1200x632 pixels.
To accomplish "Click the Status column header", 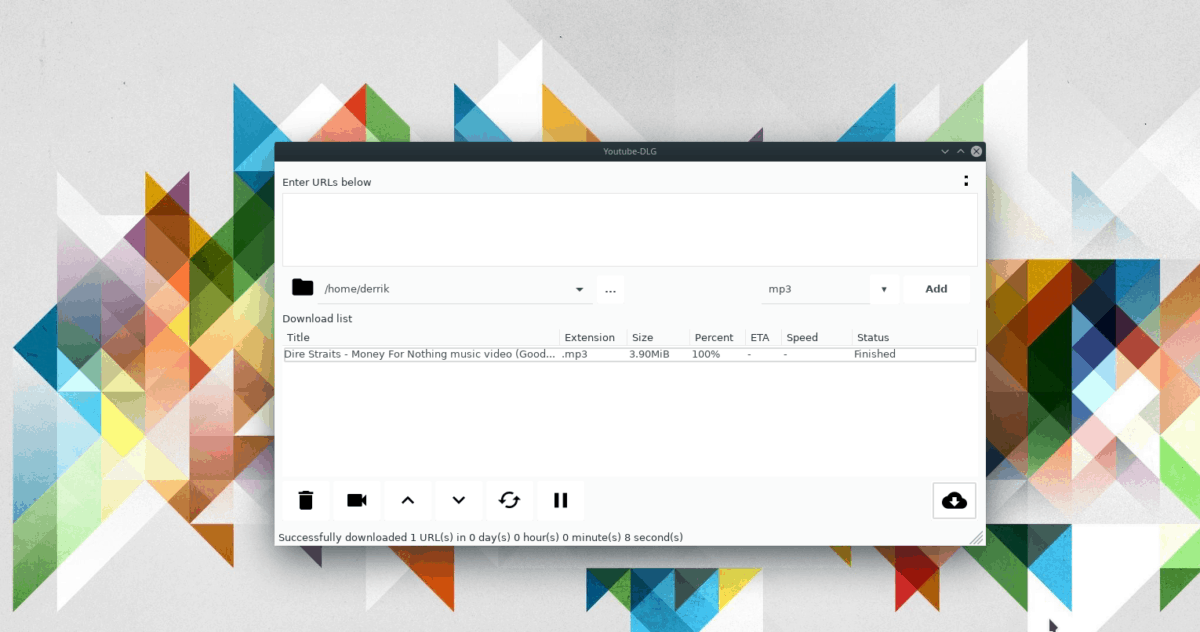I will 914,338.
